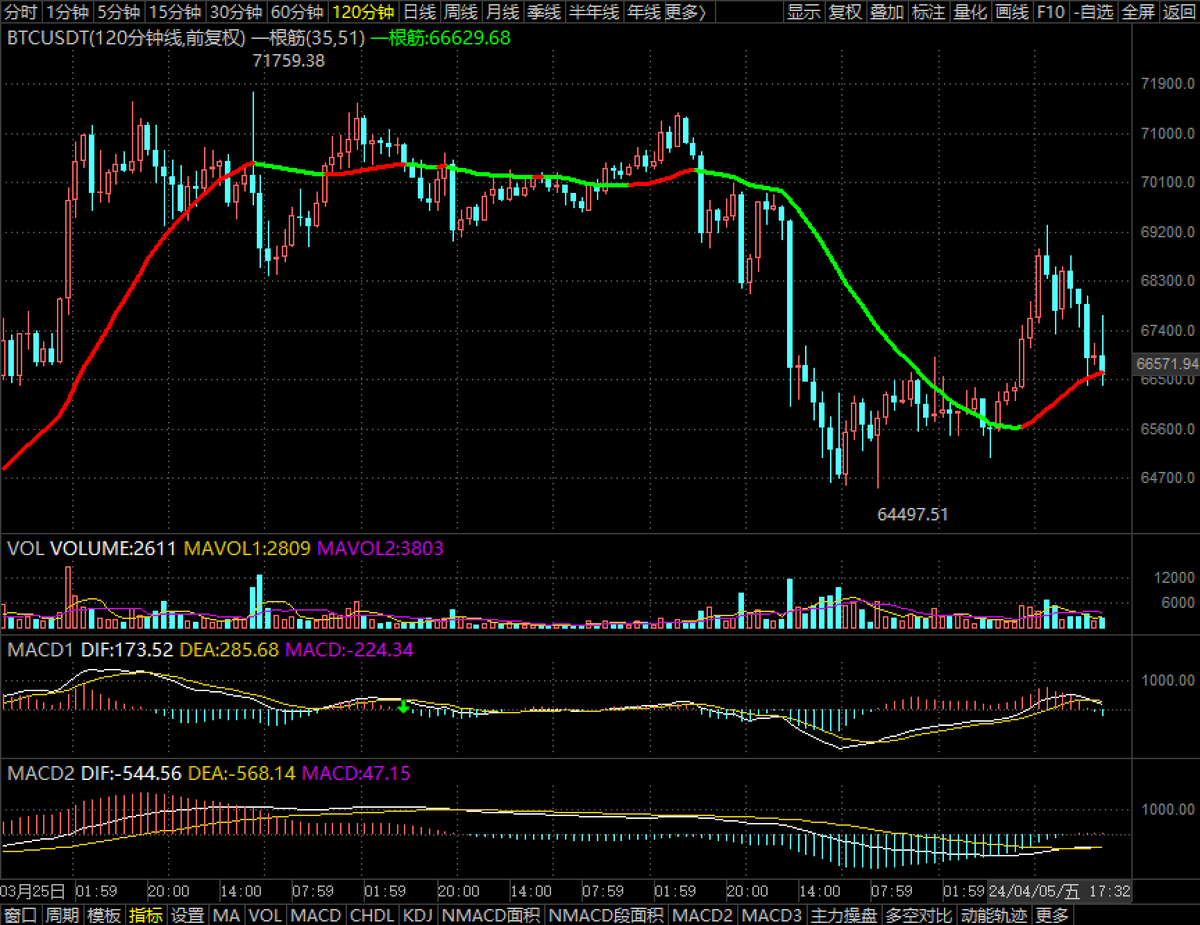Click the 复权 adjustment button
The height and width of the screenshot is (925, 1200).
846,12
